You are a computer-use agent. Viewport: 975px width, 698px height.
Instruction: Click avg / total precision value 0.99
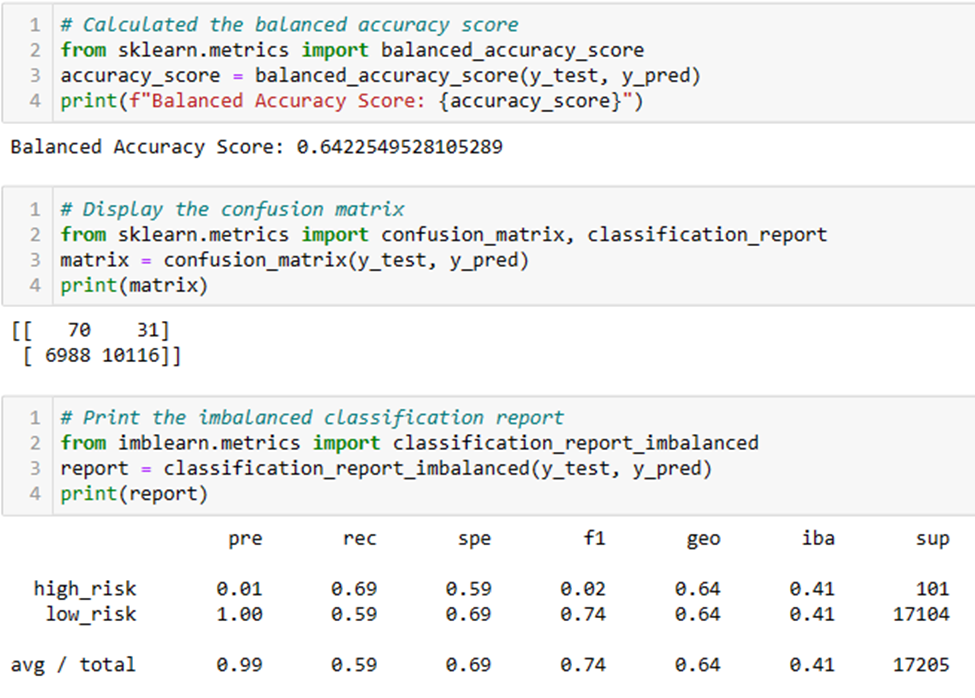pyautogui.click(x=240, y=665)
